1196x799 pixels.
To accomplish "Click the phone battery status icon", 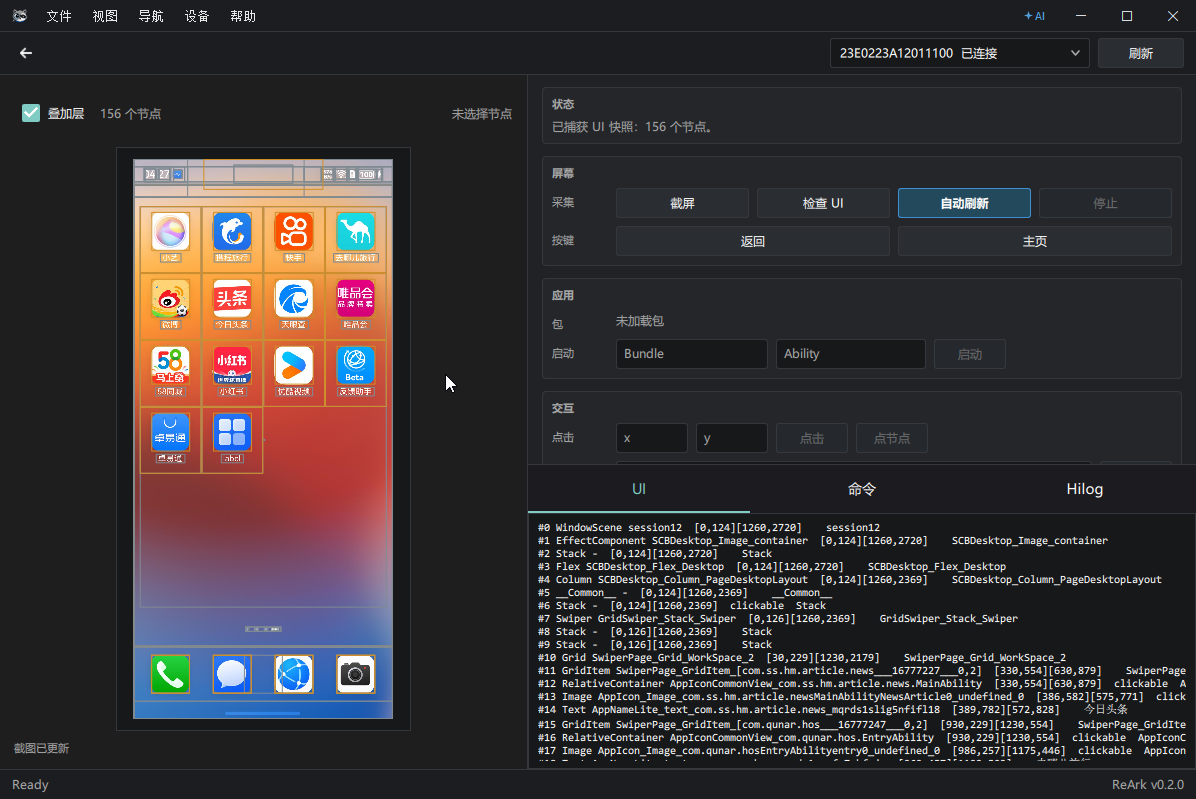I will 367,175.
